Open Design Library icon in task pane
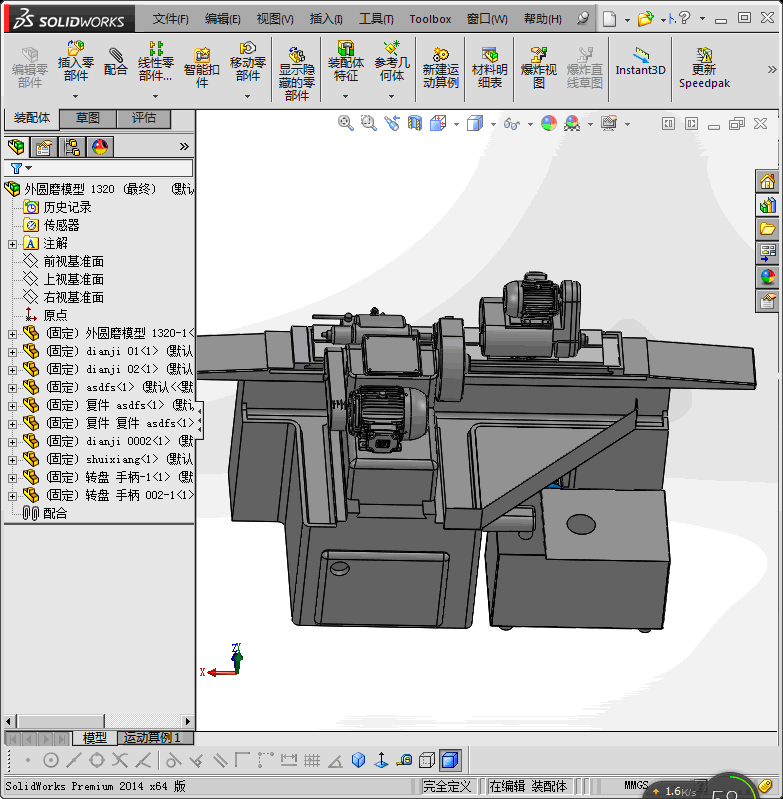Viewport: 783px width, 799px height. (767, 205)
